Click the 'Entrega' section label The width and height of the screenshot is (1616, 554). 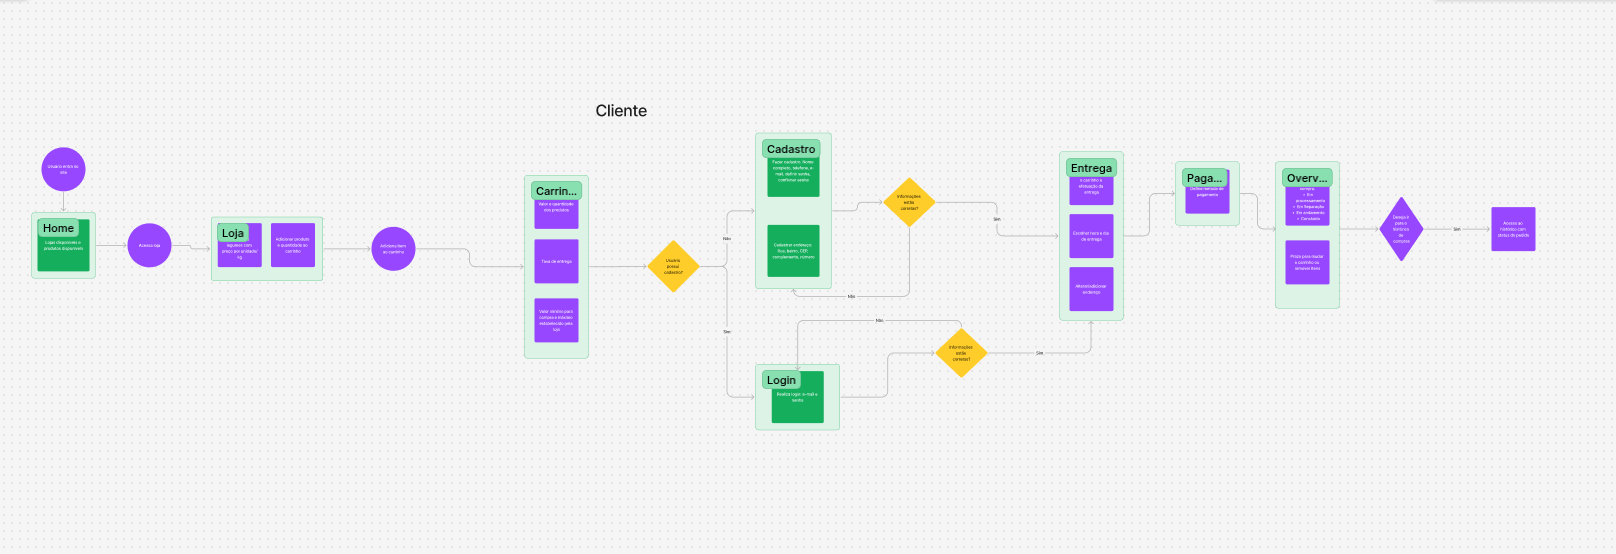coord(1091,168)
